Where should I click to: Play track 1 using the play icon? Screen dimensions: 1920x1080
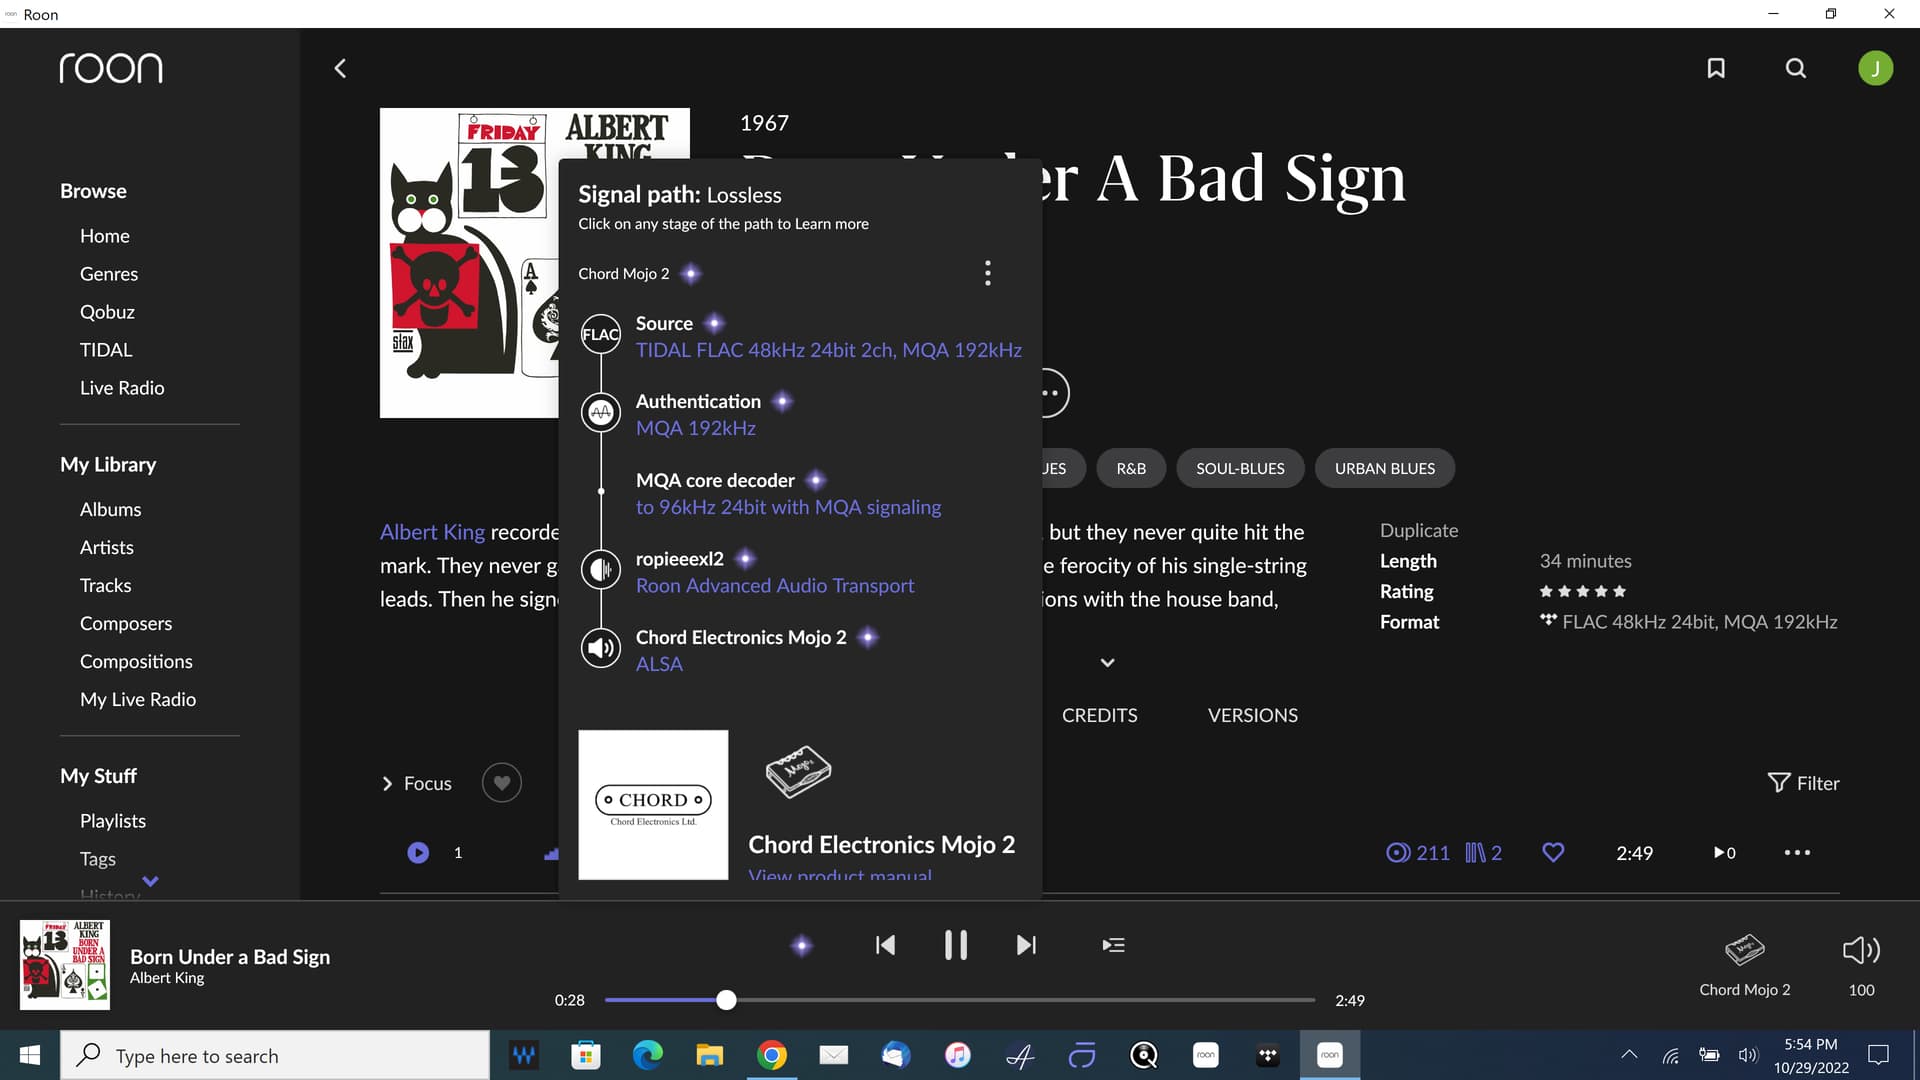418,852
